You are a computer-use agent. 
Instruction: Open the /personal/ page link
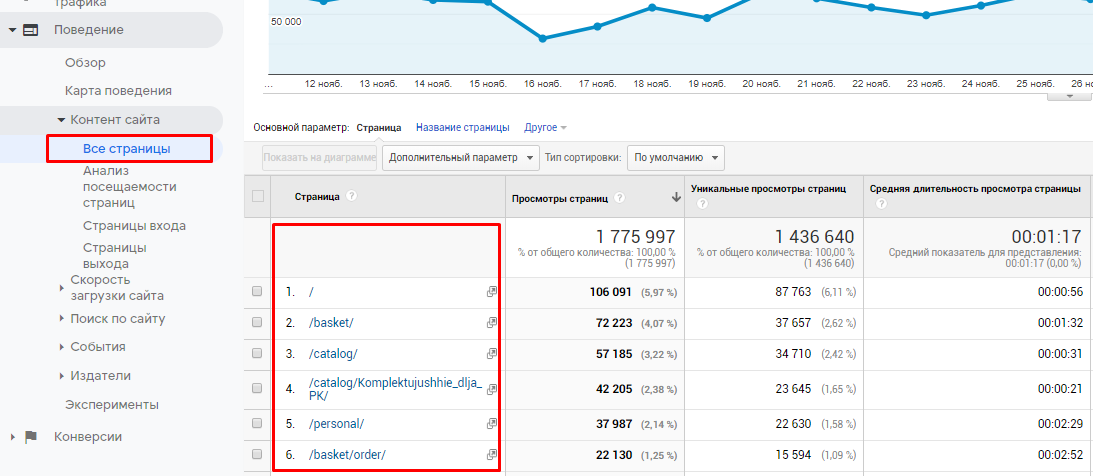337,423
